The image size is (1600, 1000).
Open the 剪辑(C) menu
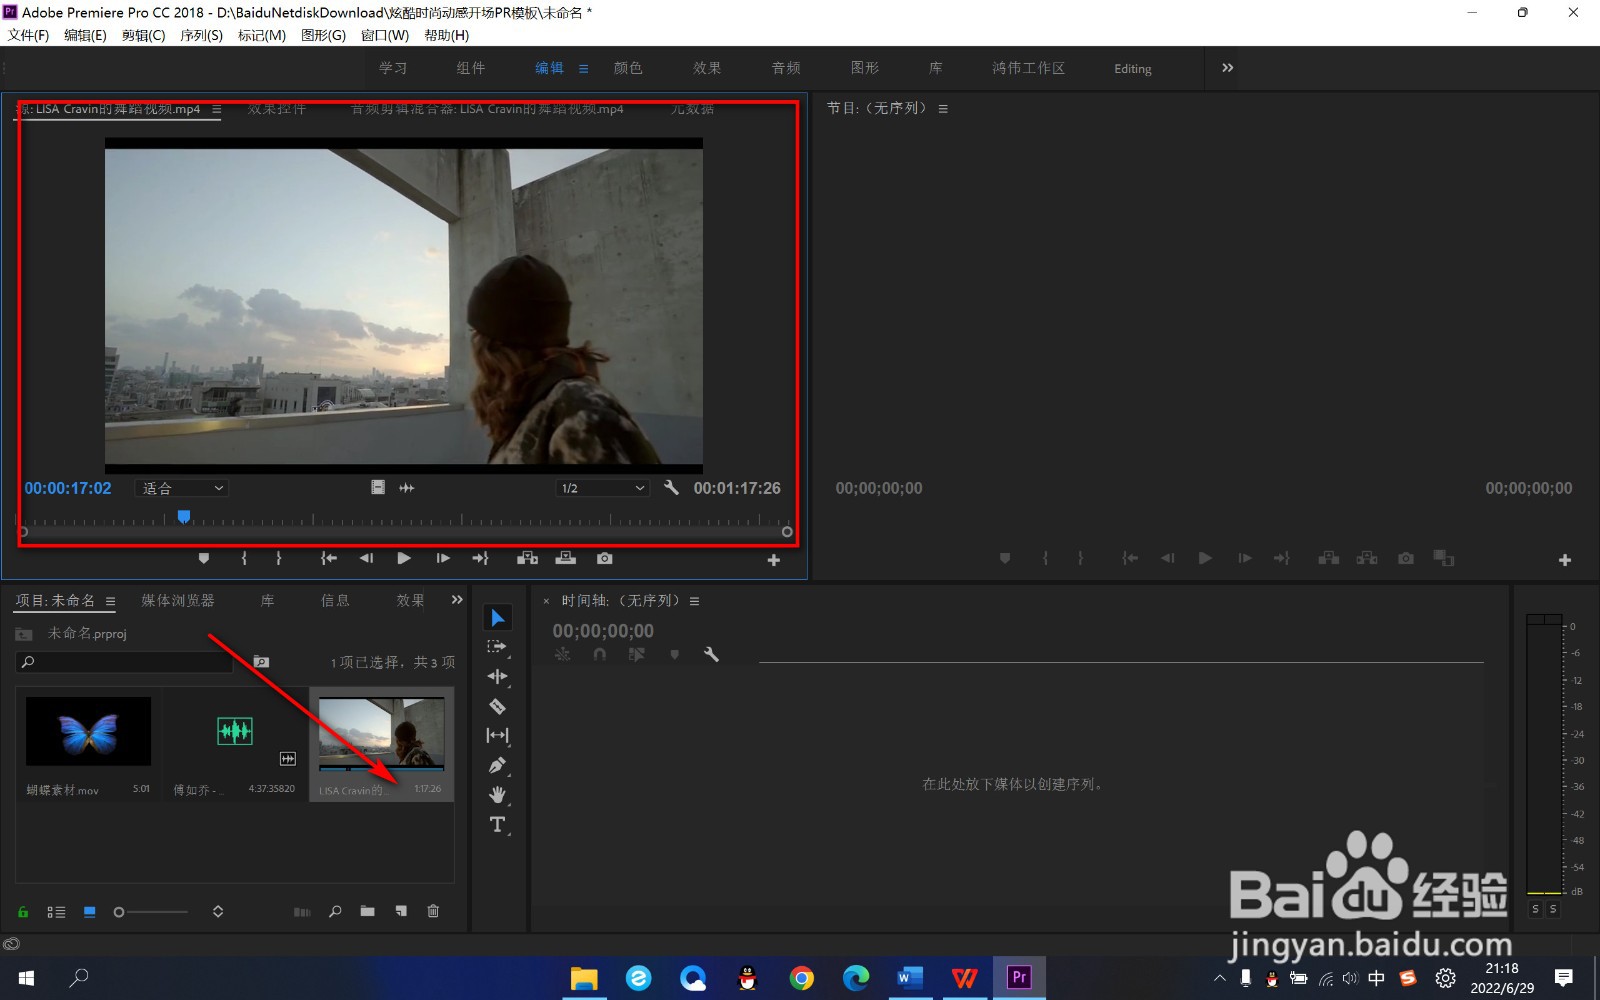(143, 35)
